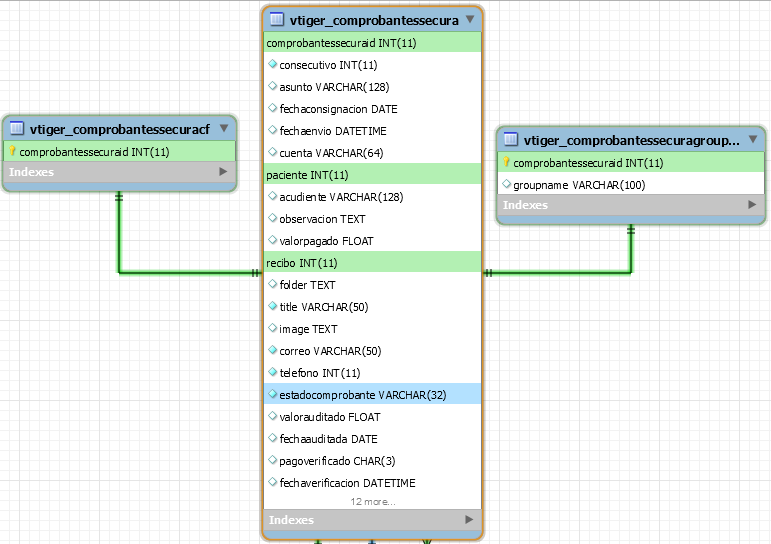Click the diamond icon beside image TEXT
This screenshot has height=544, width=771.
tap(272, 328)
